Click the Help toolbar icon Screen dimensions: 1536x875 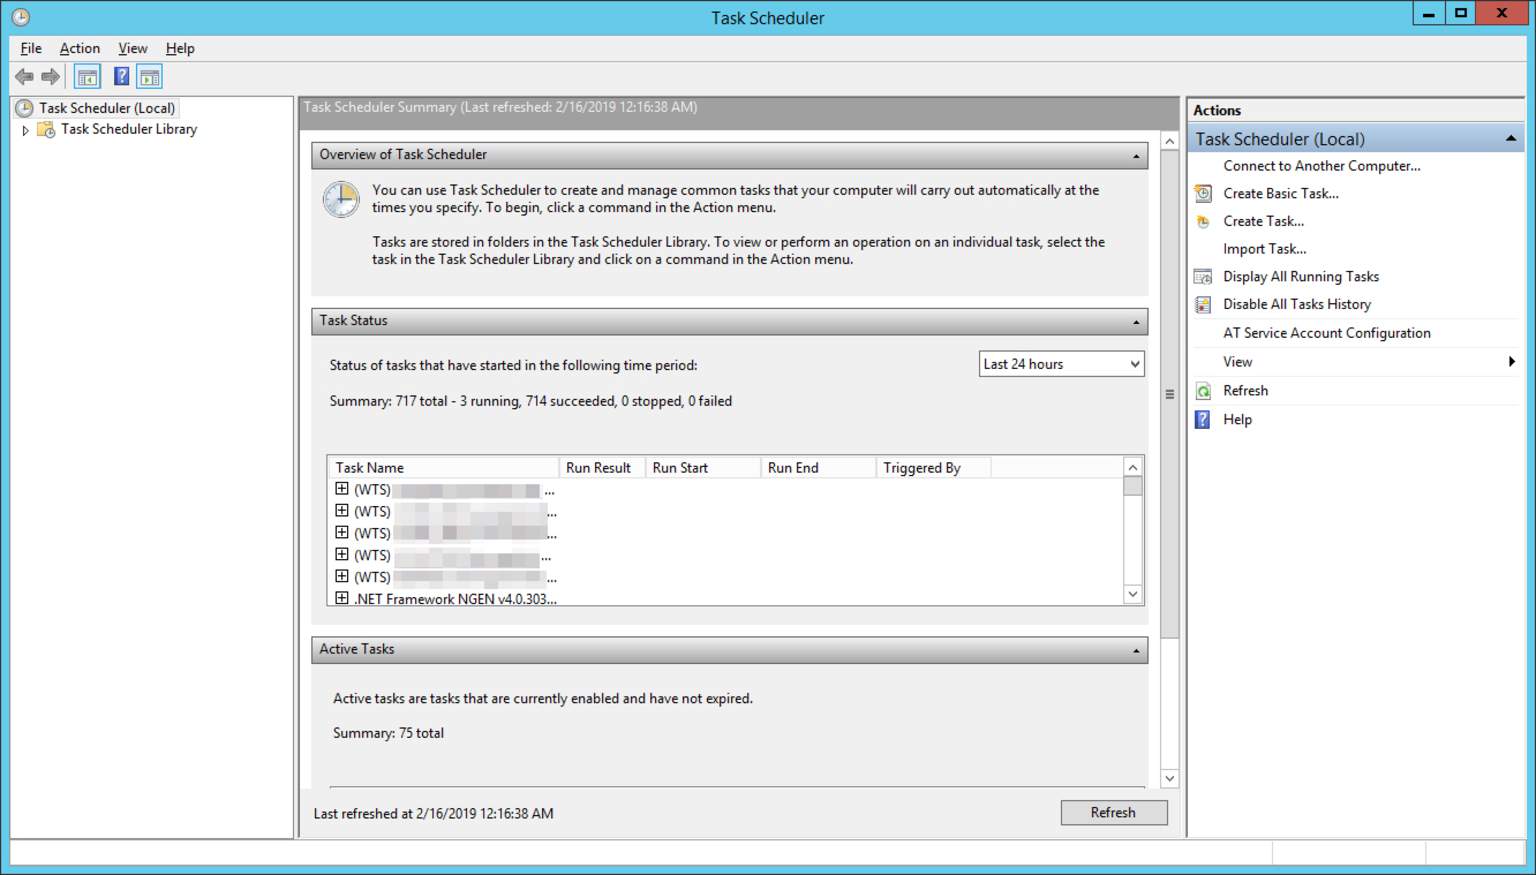[120, 76]
